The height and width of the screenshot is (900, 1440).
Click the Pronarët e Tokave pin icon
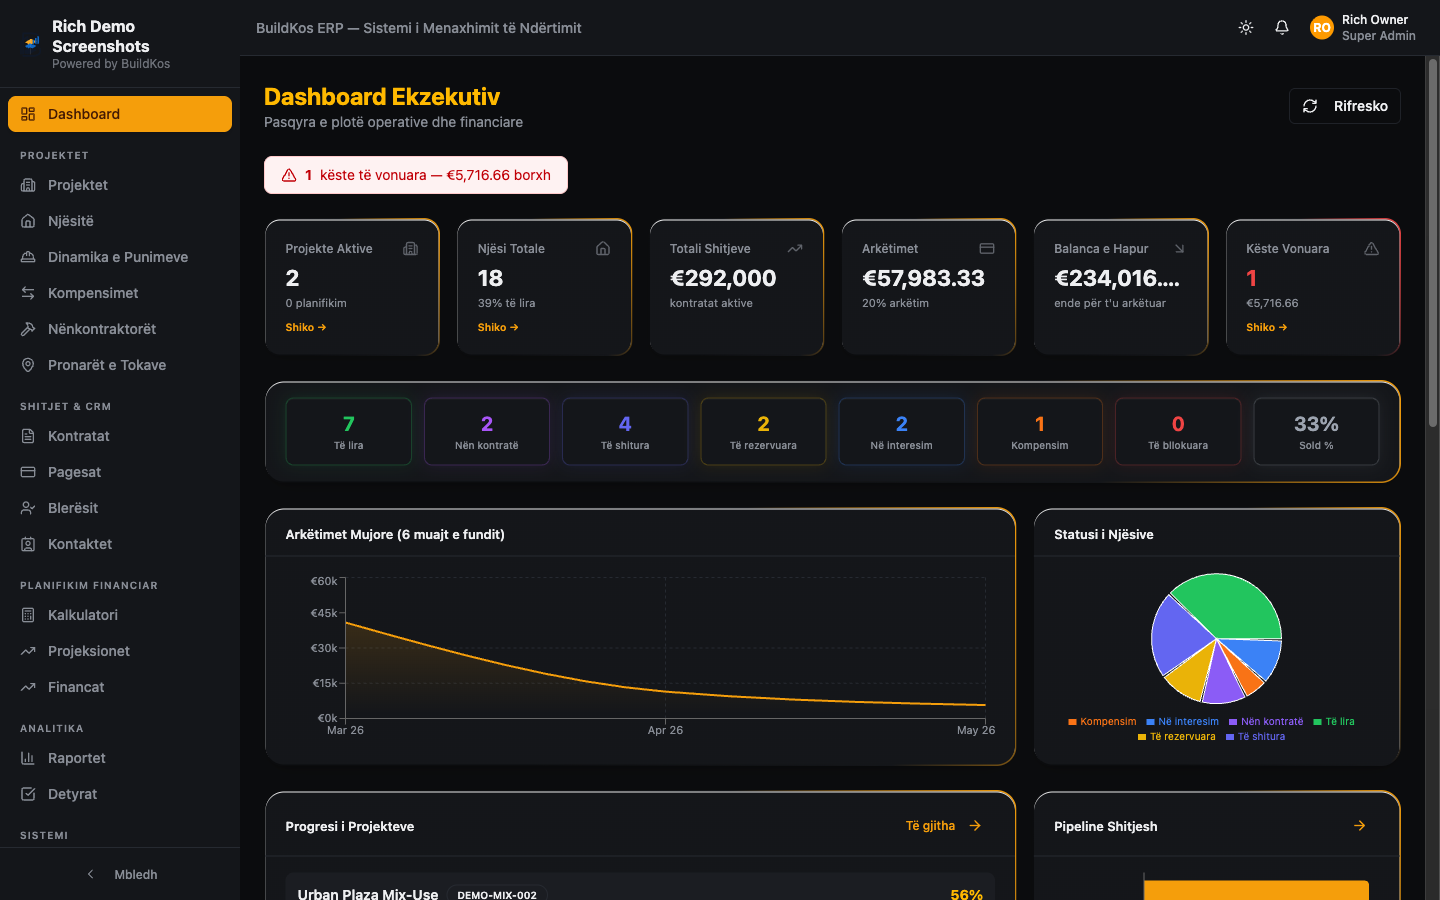28,365
